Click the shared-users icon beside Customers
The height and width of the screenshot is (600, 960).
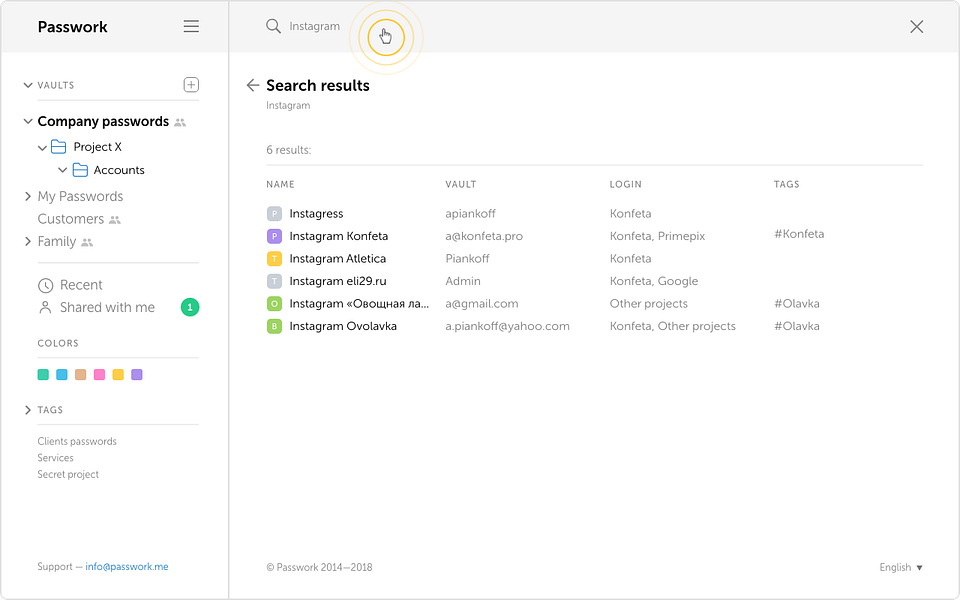tap(114, 220)
